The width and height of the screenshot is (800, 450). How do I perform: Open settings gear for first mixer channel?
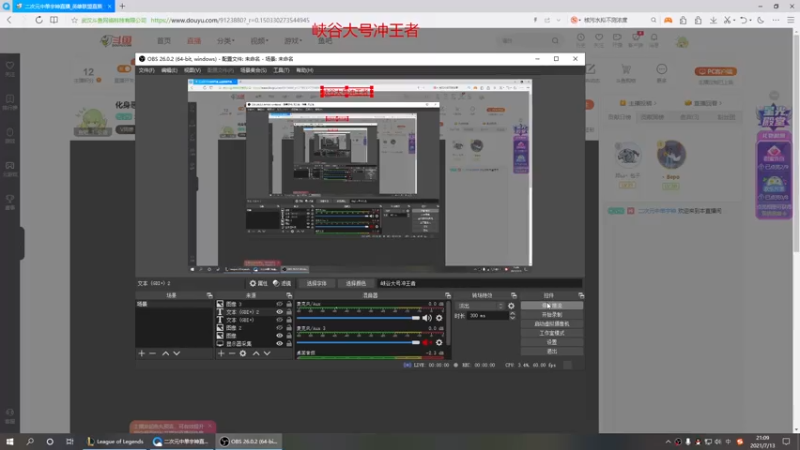439,318
